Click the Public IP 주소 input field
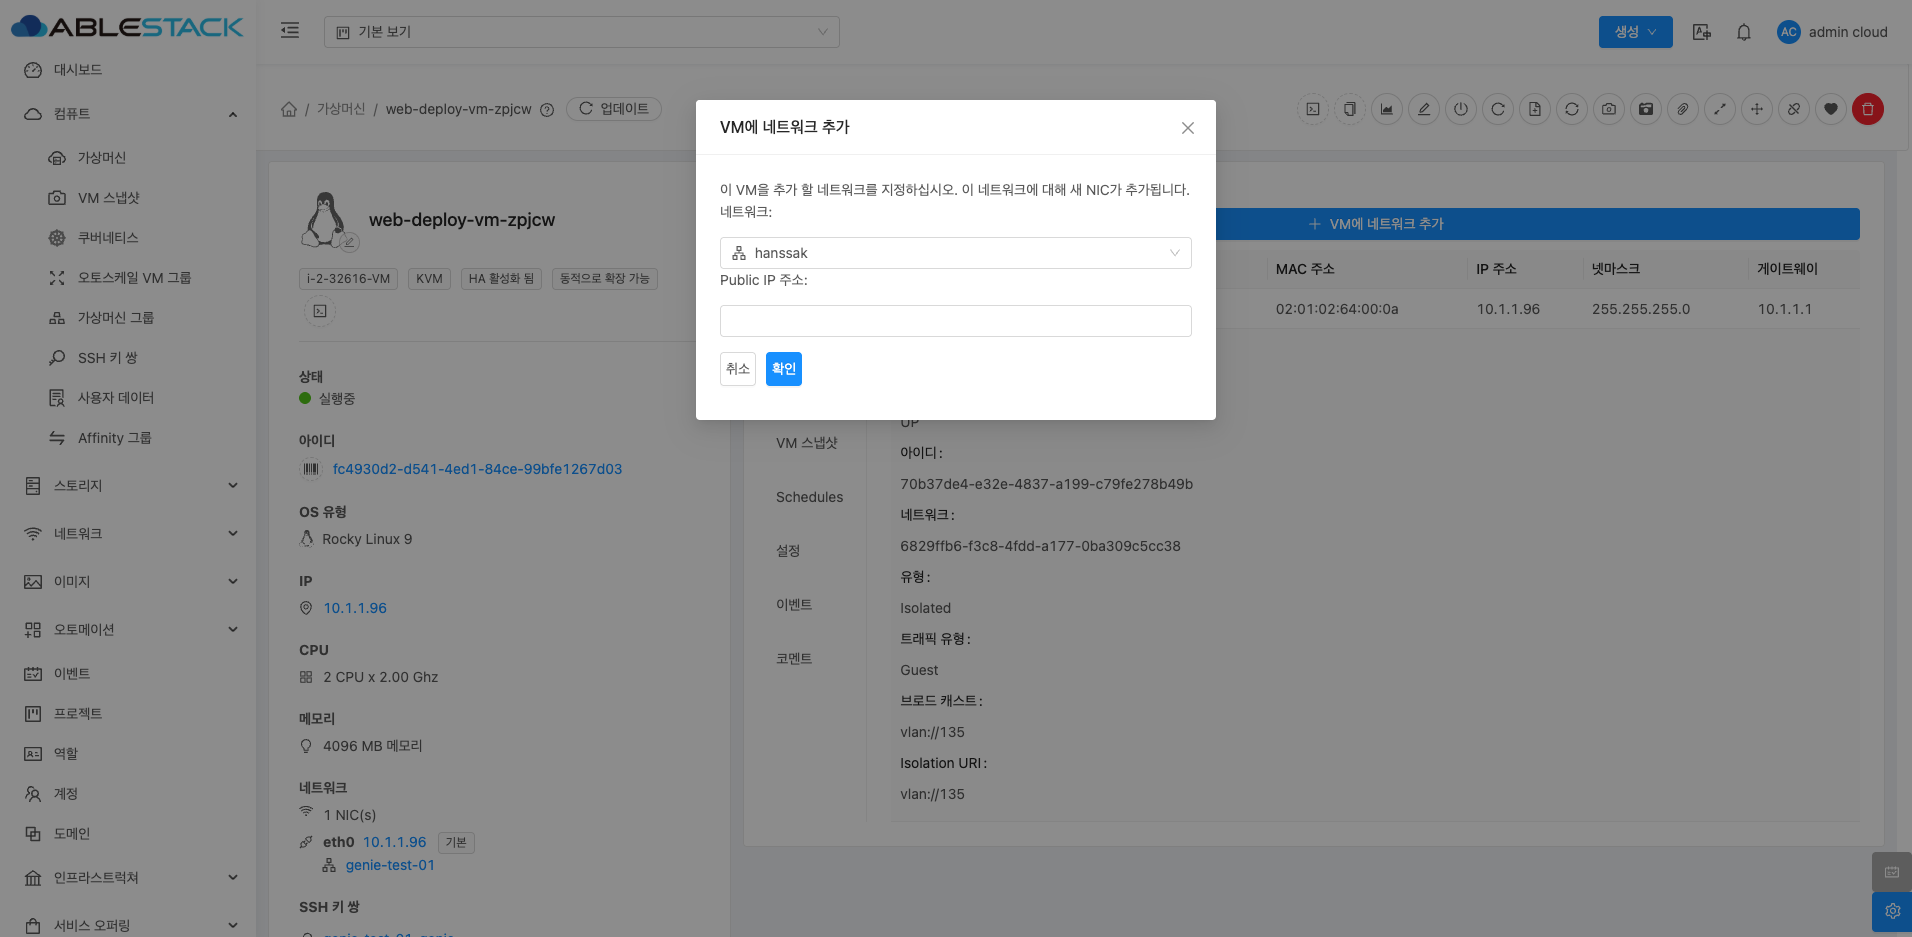 (955, 321)
